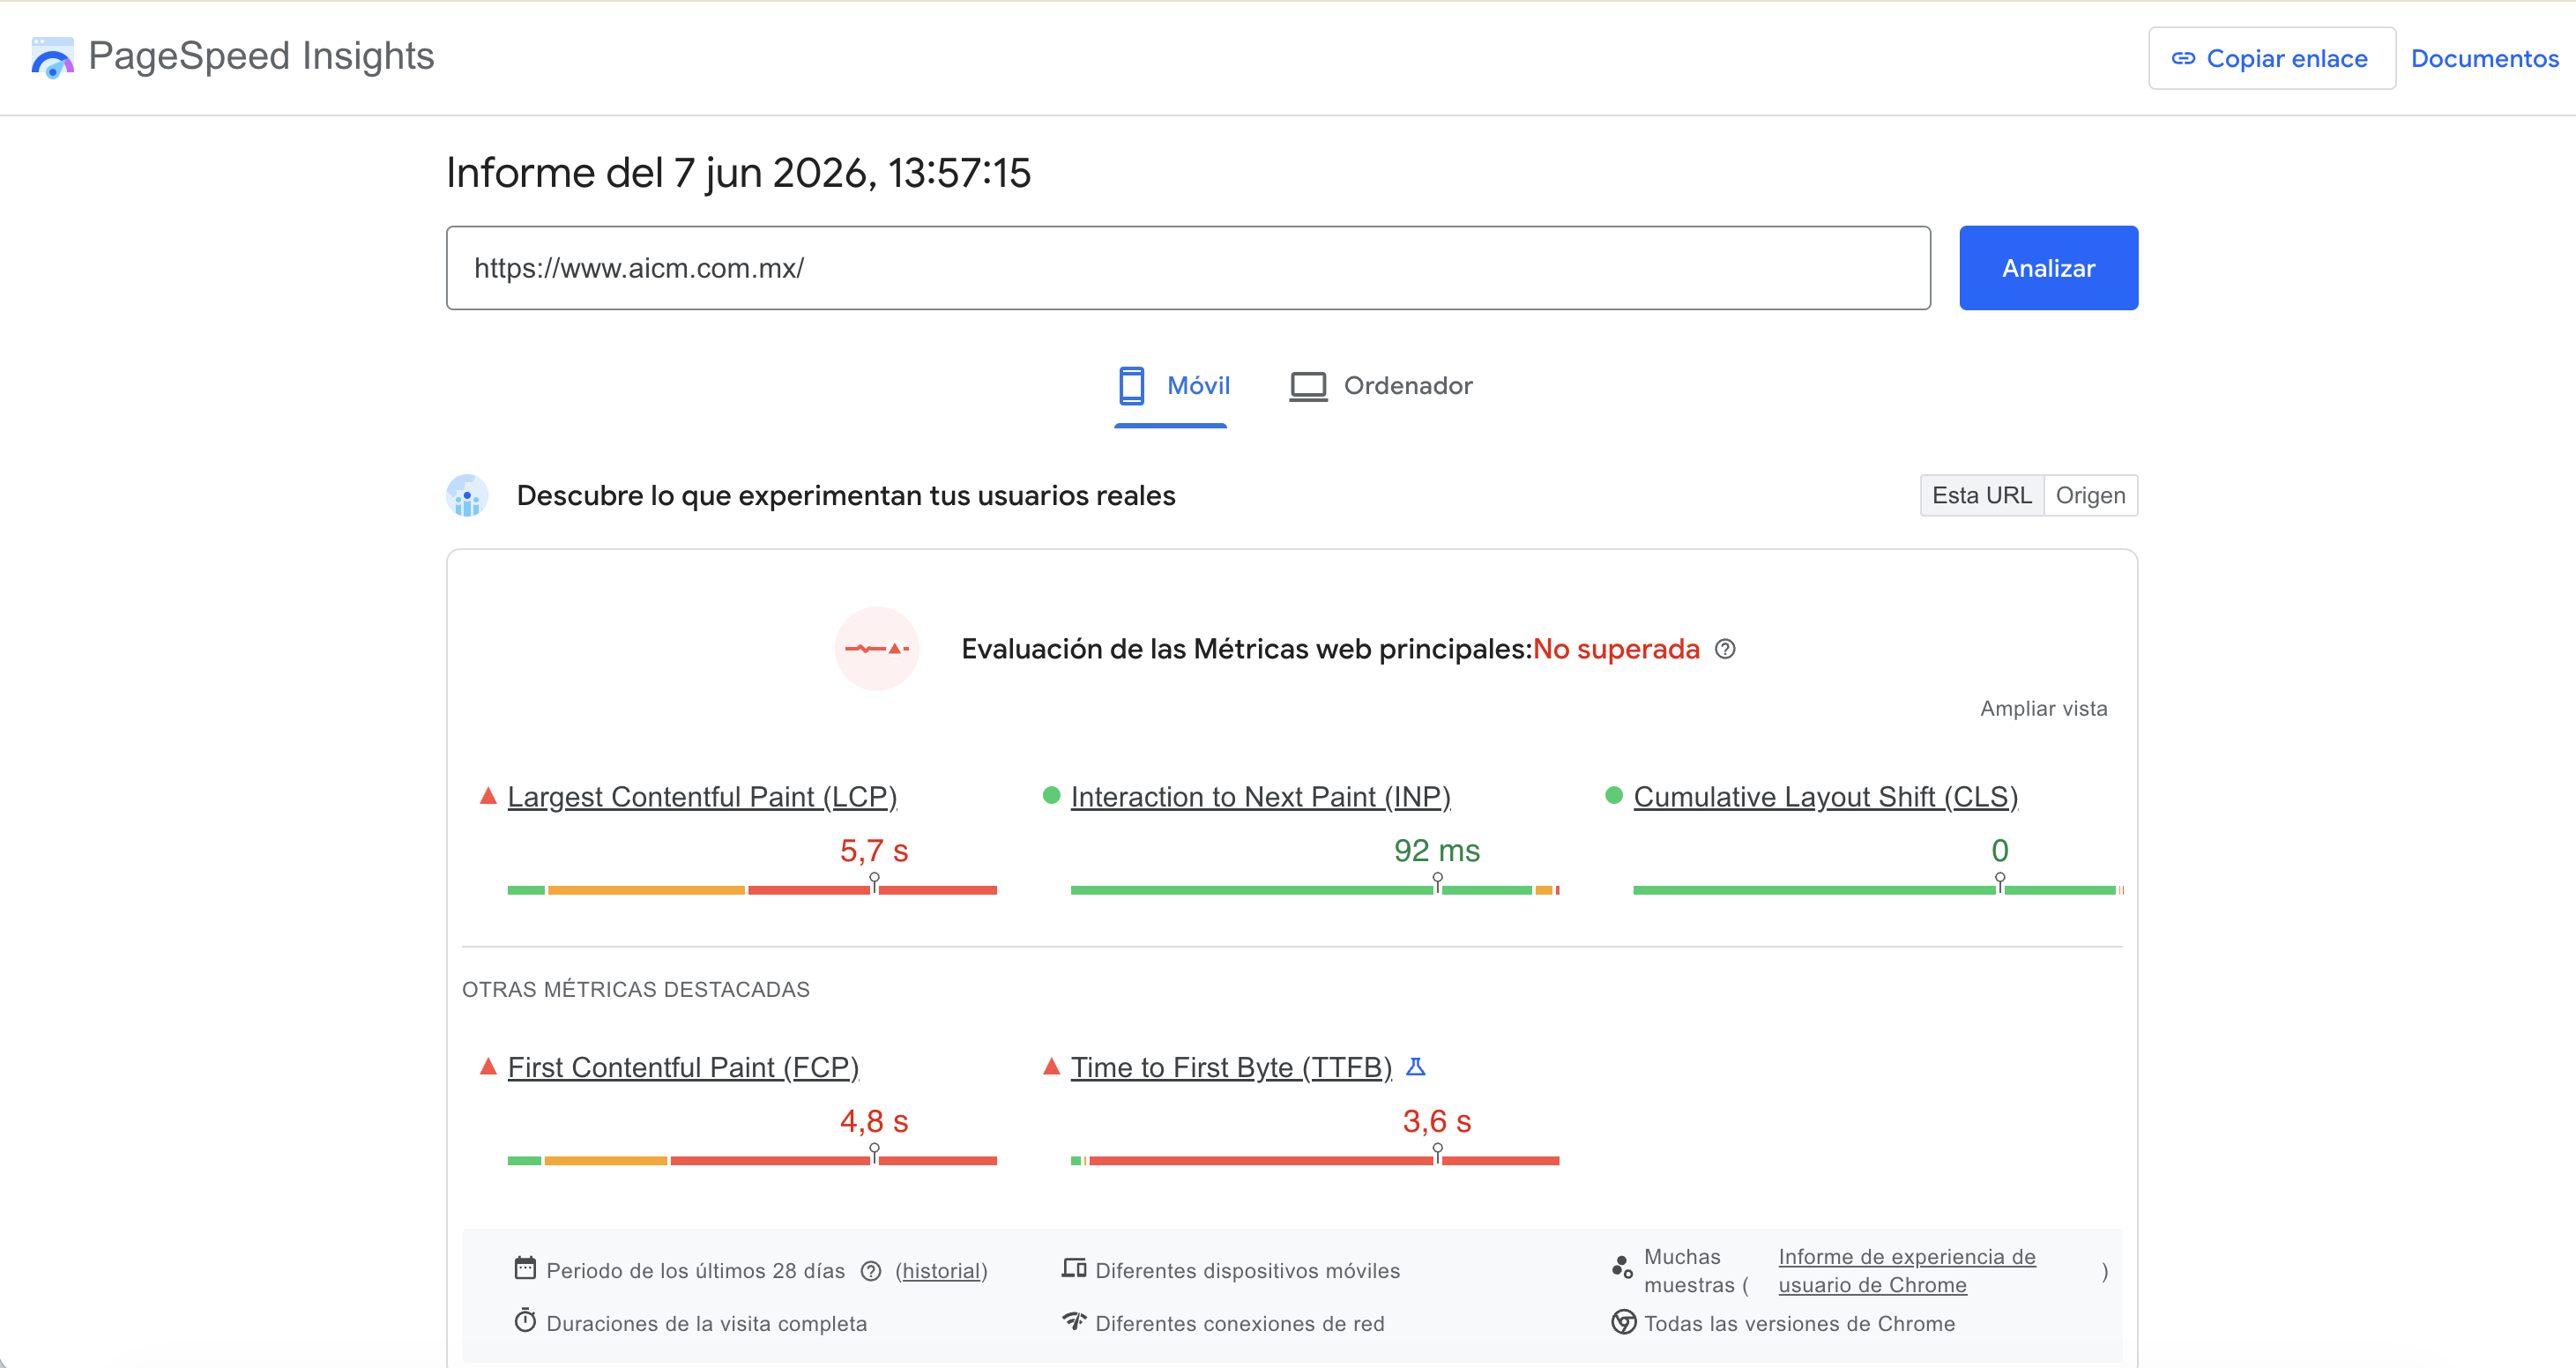The height and width of the screenshot is (1368, 2576).
Task: Click the Analizar button
Action: pos(2048,268)
